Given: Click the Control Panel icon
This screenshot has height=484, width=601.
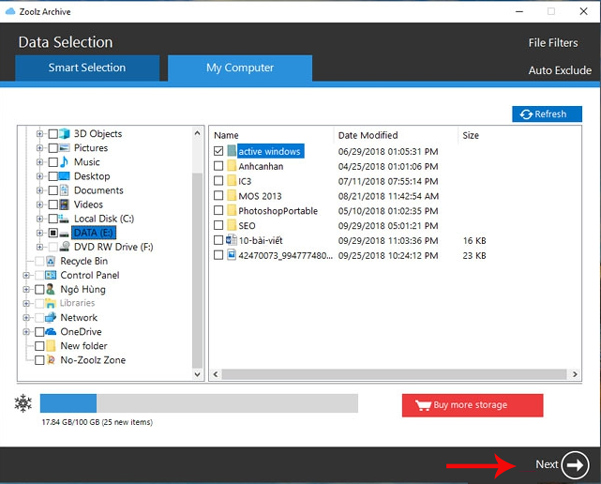Looking at the screenshot, I should 51,275.
